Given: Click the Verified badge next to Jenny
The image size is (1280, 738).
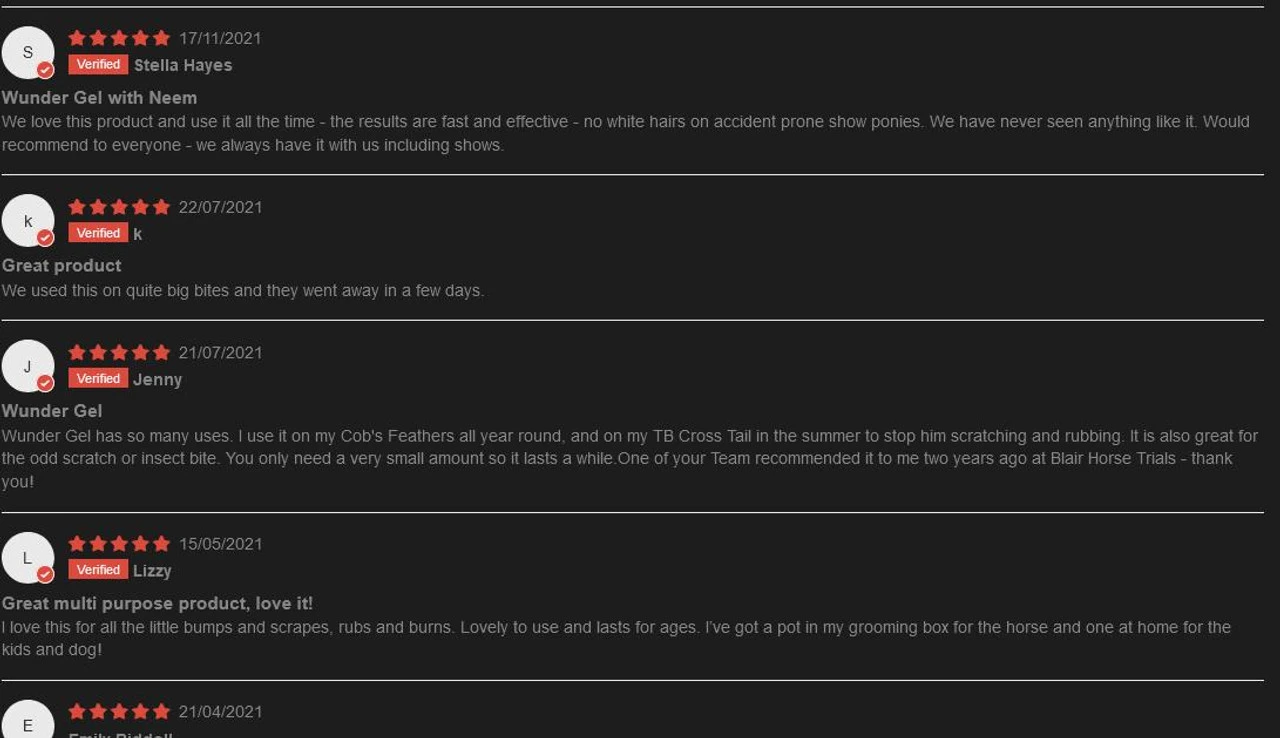Looking at the screenshot, I should point(98,378).
